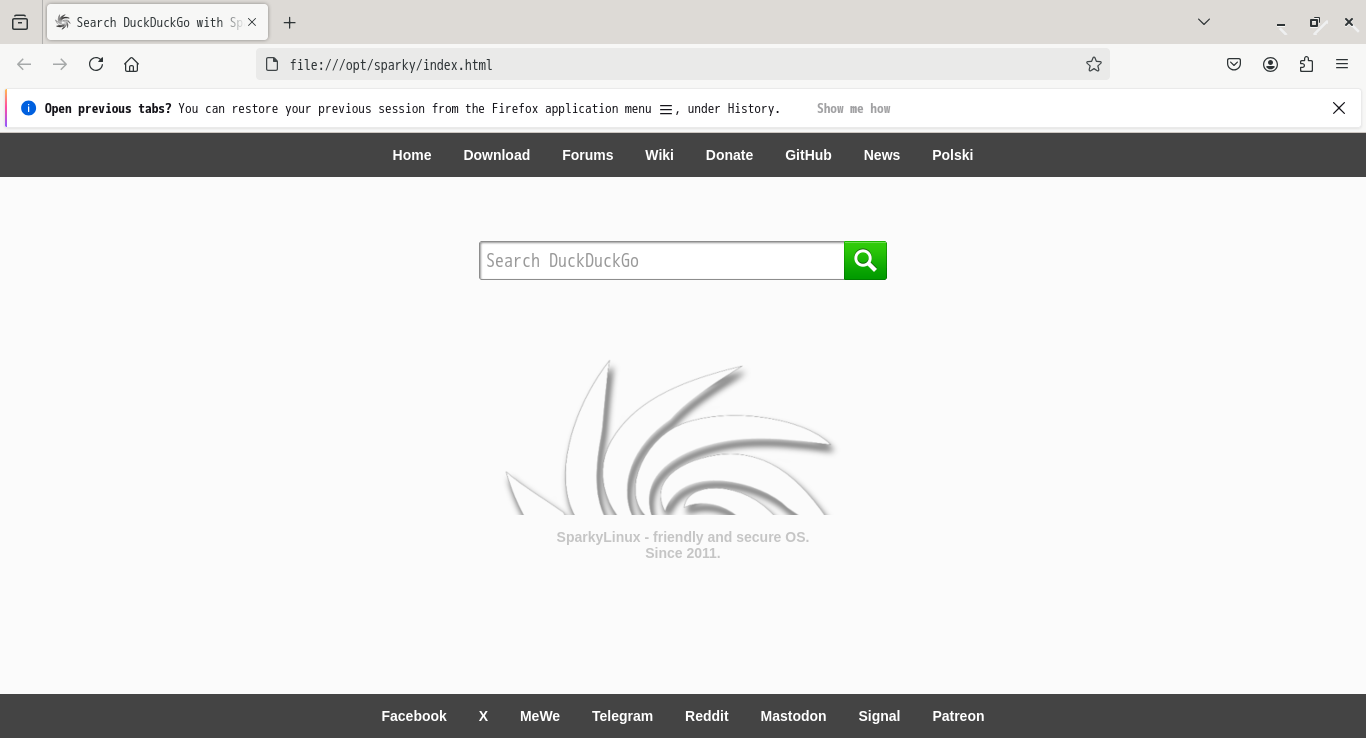Open the Home menu link
This screenshot has width=1366, height=738.
pos(412,155)
